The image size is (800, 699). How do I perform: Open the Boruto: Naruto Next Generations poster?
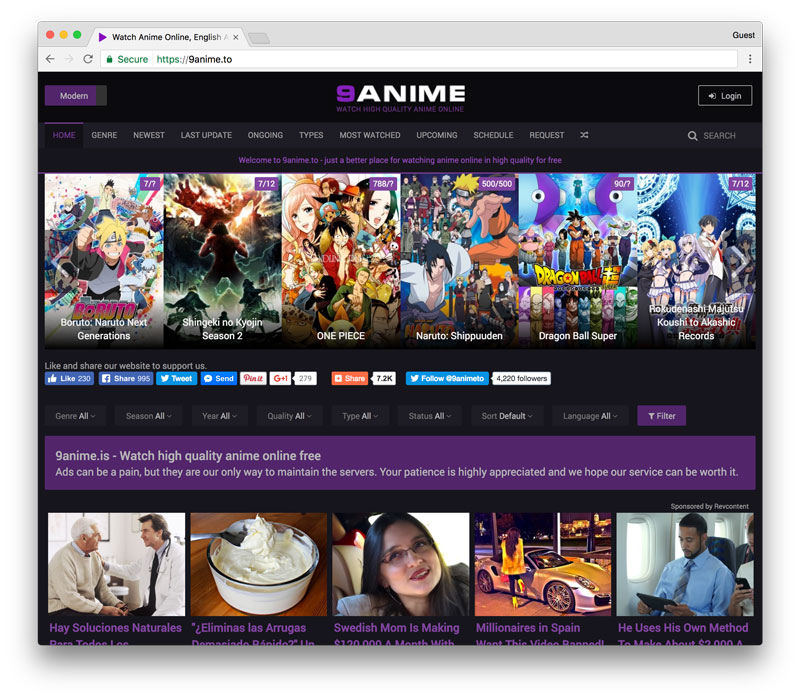click(x=104, y=261)
